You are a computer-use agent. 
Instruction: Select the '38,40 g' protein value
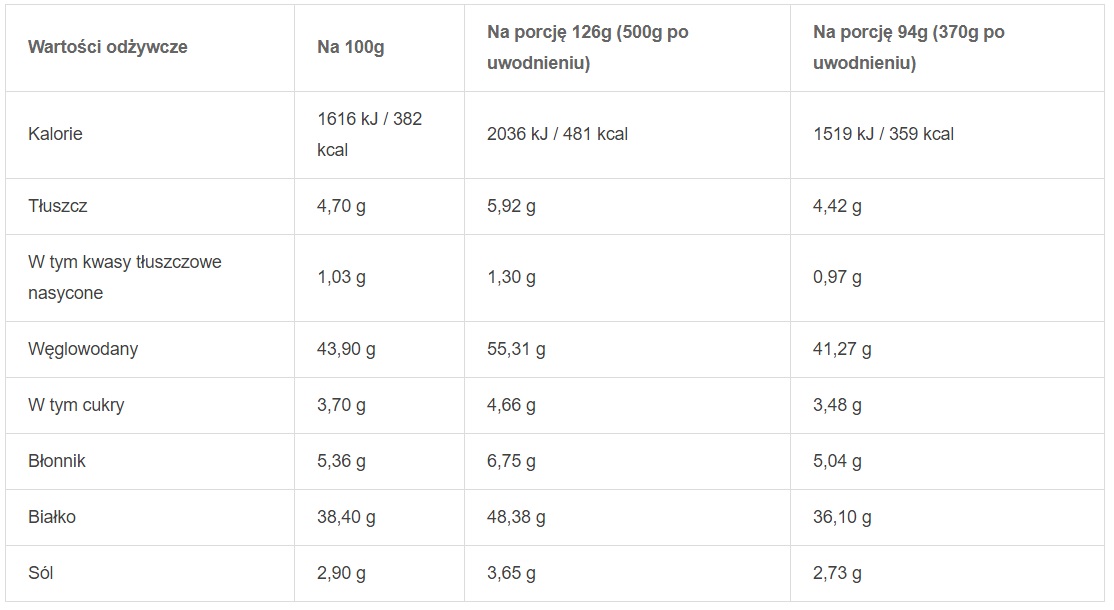(x=346, y=518)
